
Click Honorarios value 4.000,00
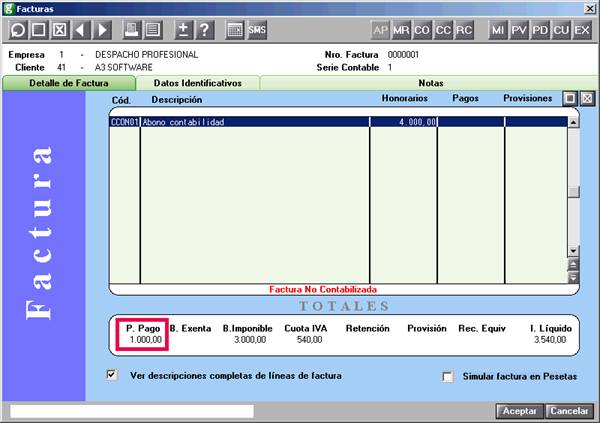[x=417, y=122]
